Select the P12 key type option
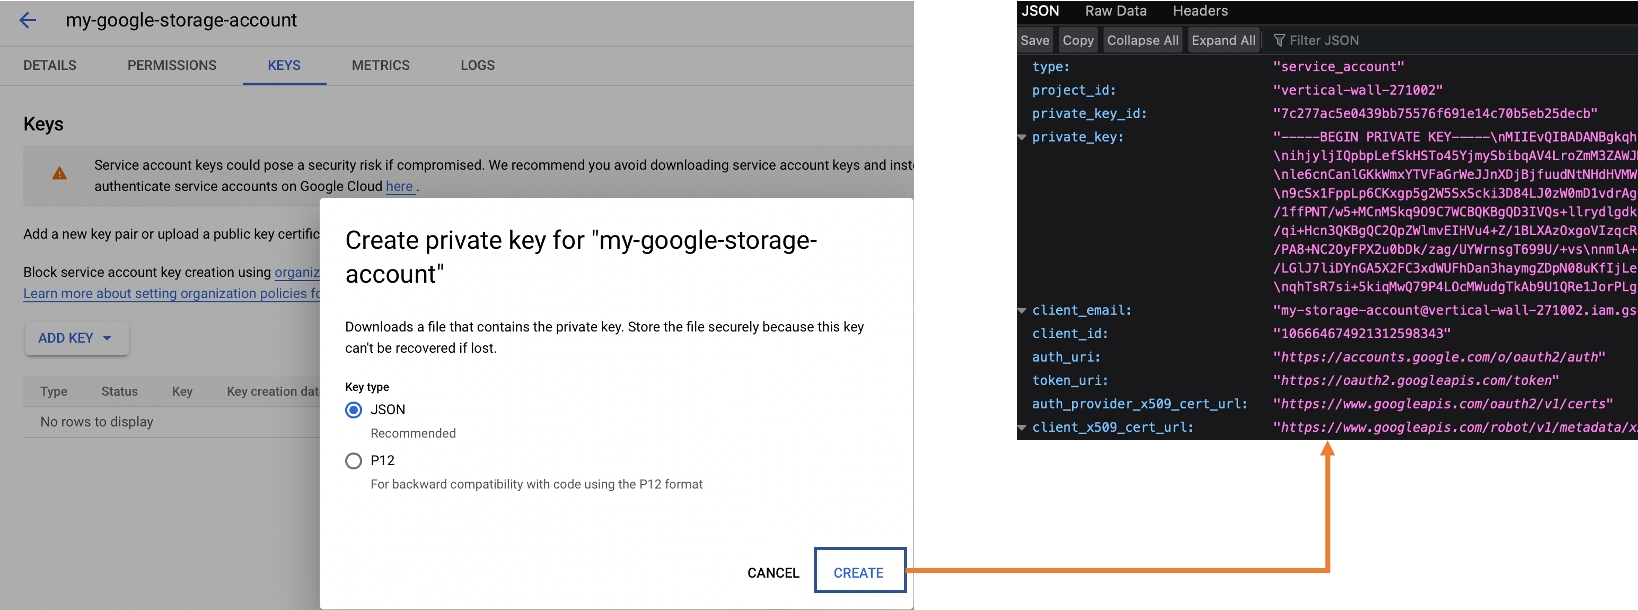The image size is (1638, 610). point(354,461)
